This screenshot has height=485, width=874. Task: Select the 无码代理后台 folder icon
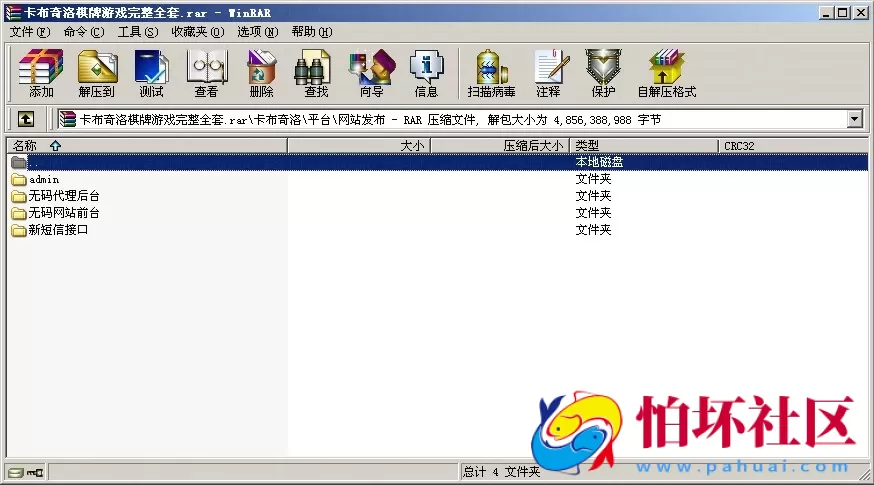pos(19,196)
